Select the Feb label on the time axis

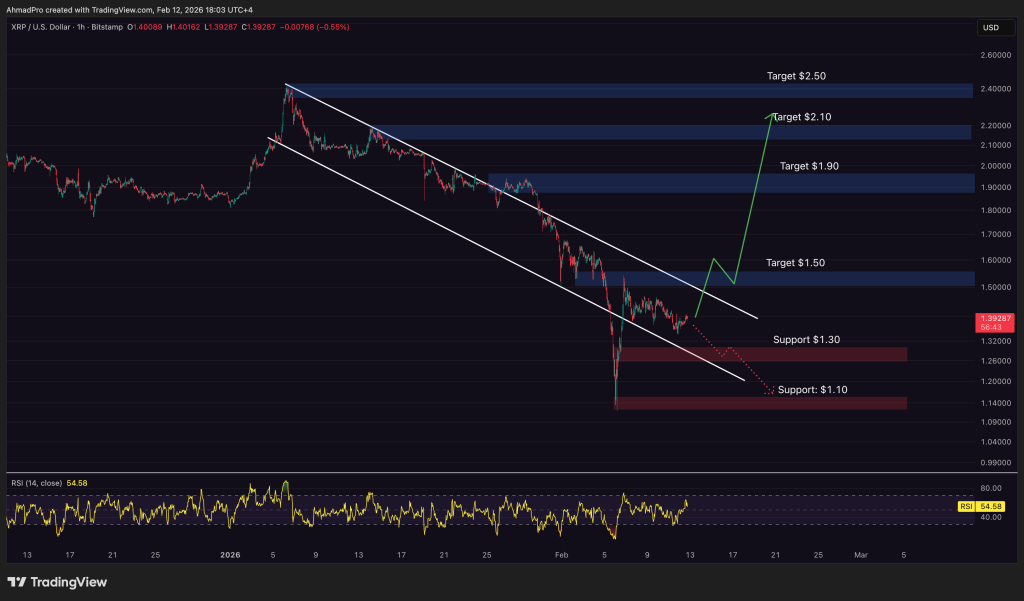point(560,554)
